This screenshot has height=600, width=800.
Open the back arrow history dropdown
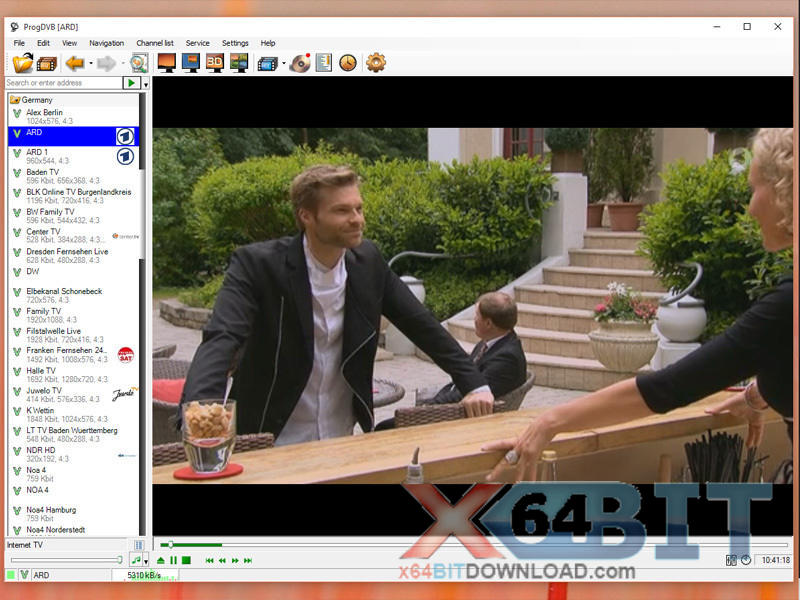(x=91, y=63)
